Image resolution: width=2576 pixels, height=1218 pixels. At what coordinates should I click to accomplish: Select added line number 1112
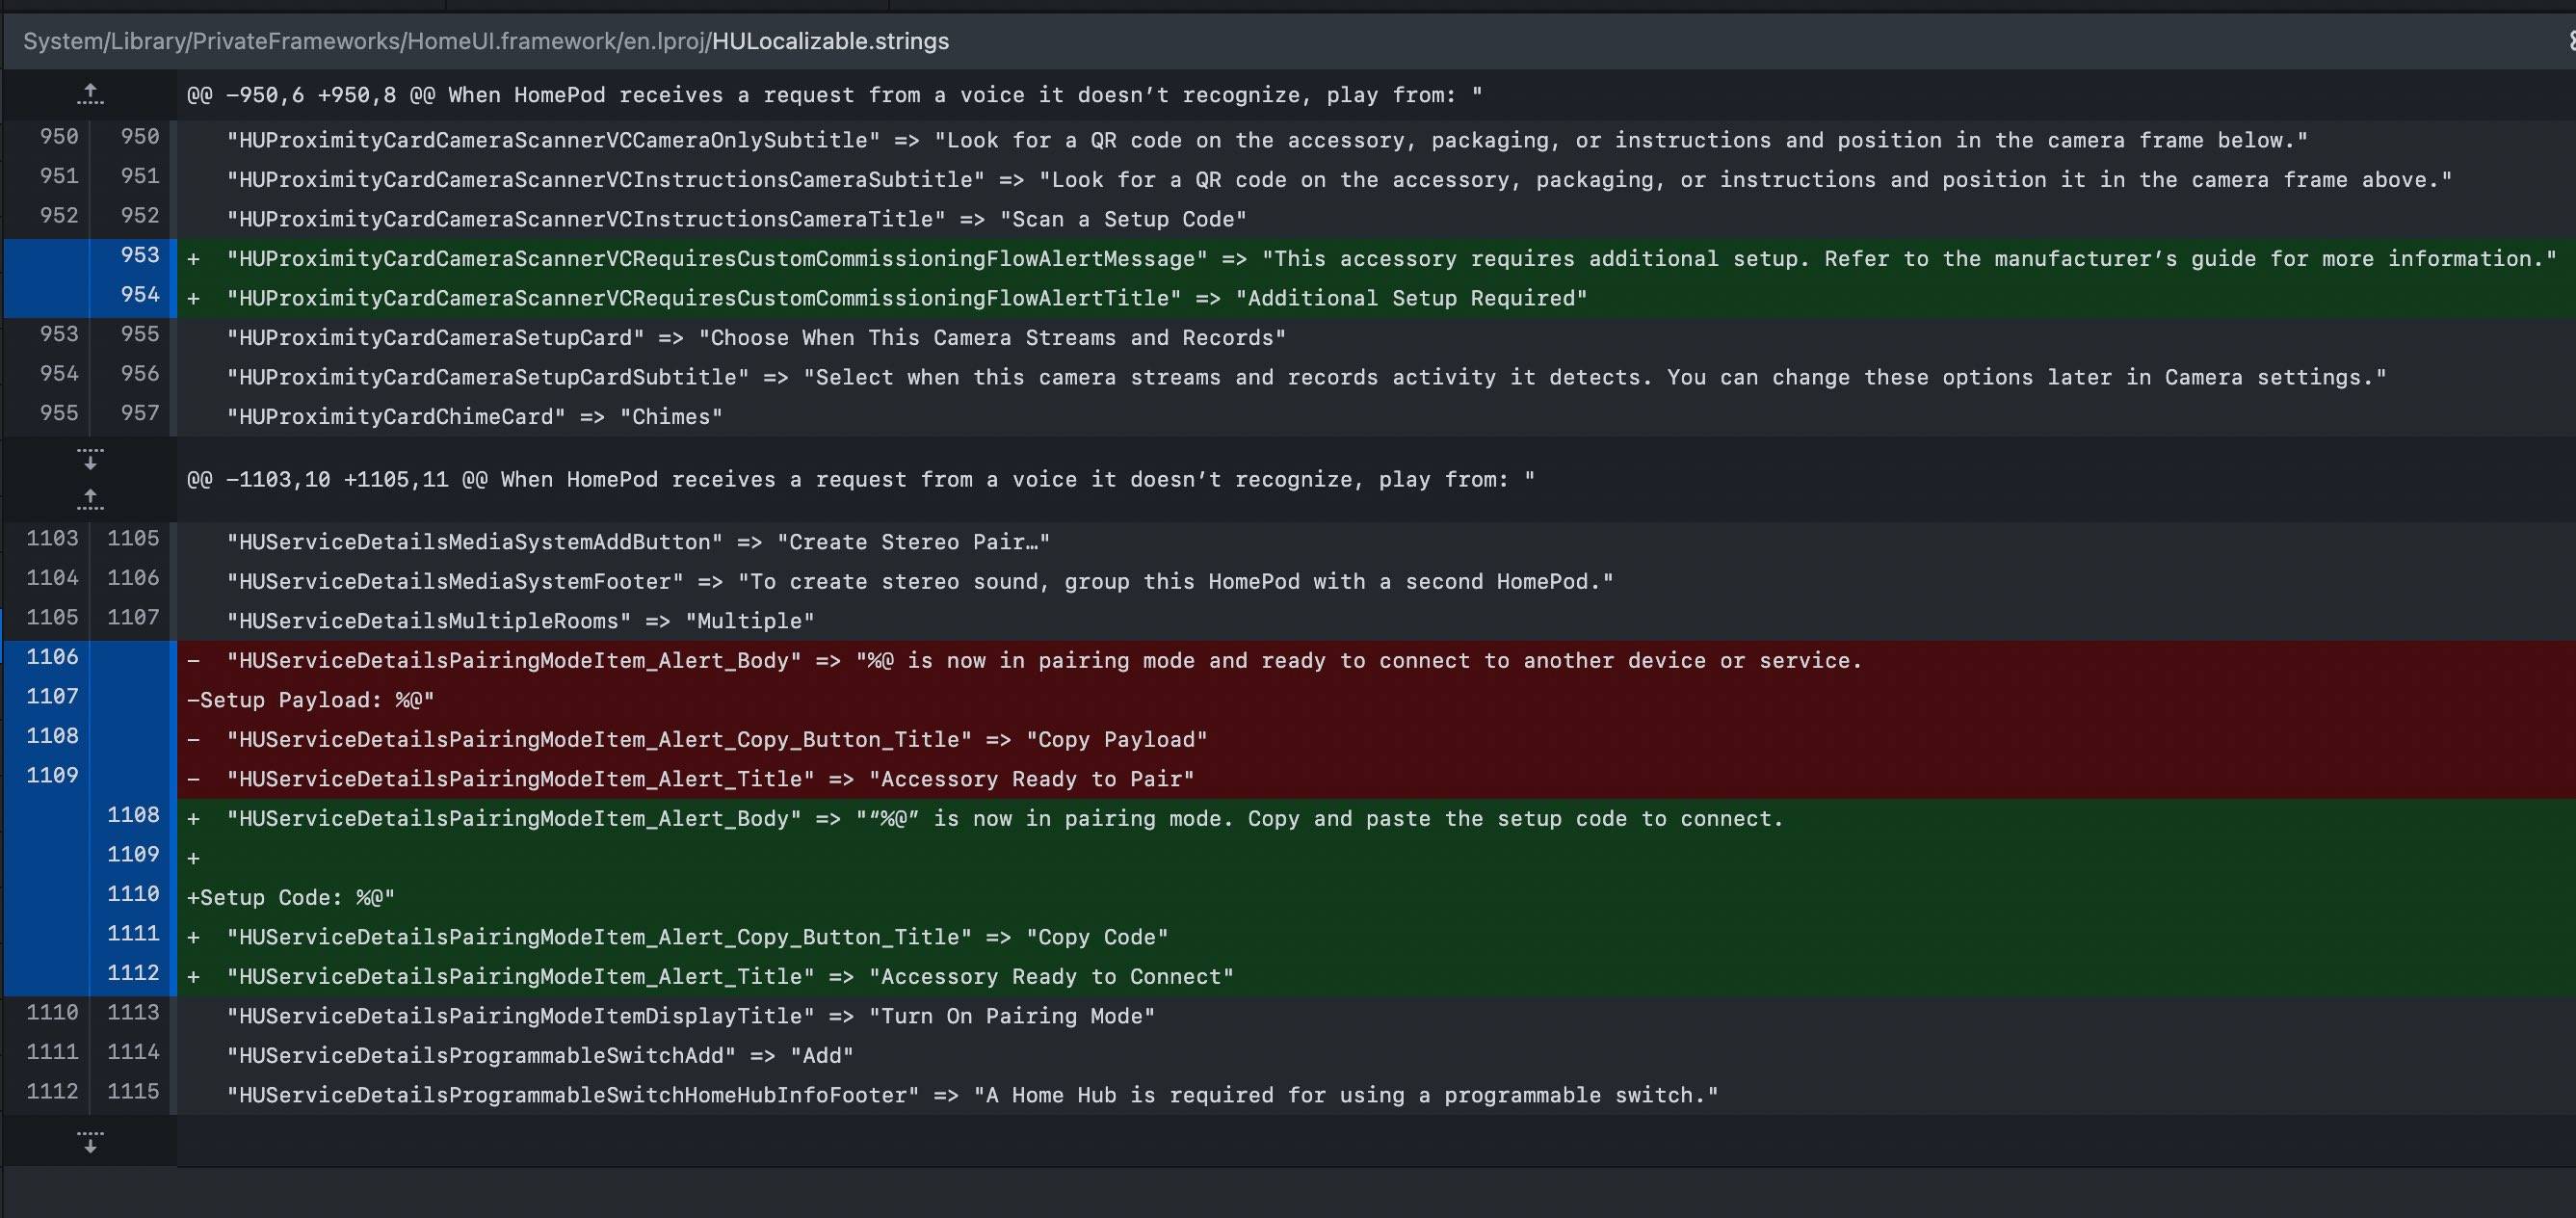coord(133,973)
